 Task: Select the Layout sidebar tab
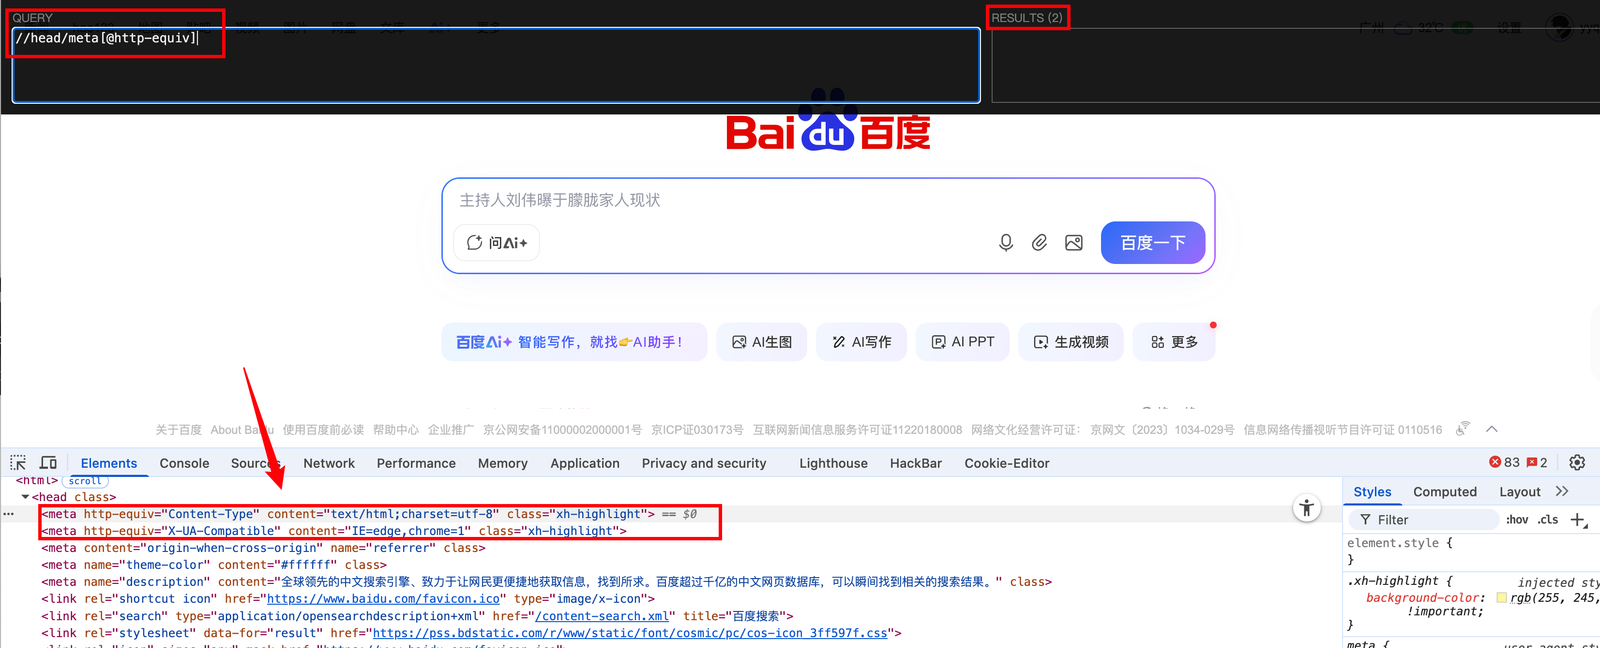(x=1520, y=492)
